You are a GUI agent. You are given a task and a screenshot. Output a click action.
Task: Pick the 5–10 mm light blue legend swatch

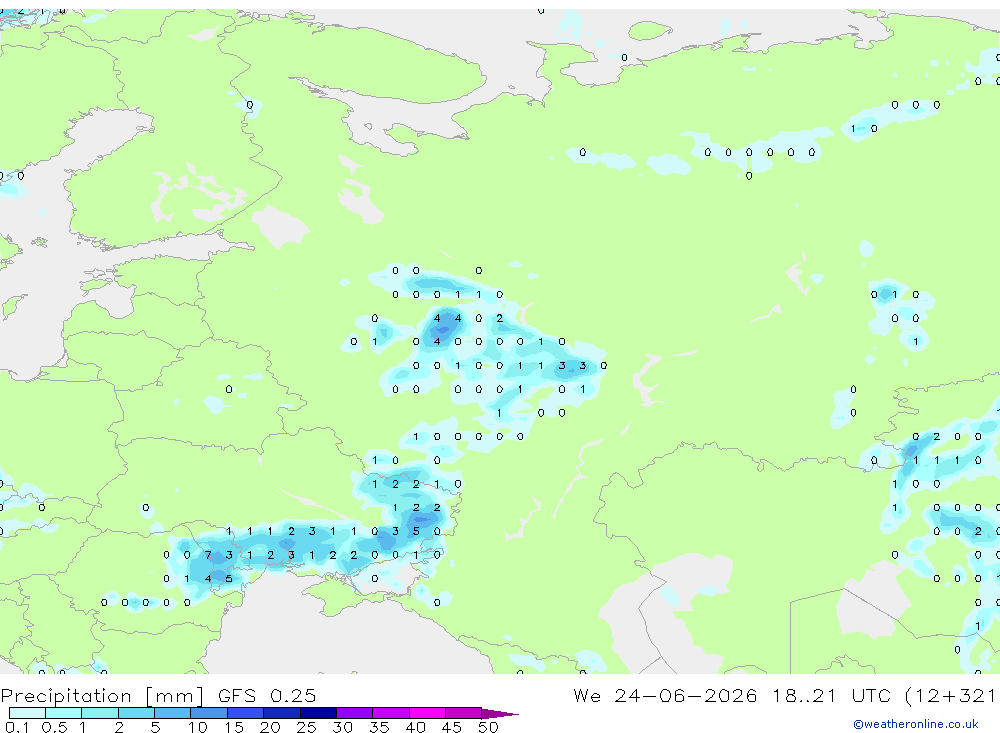point(173,713)
